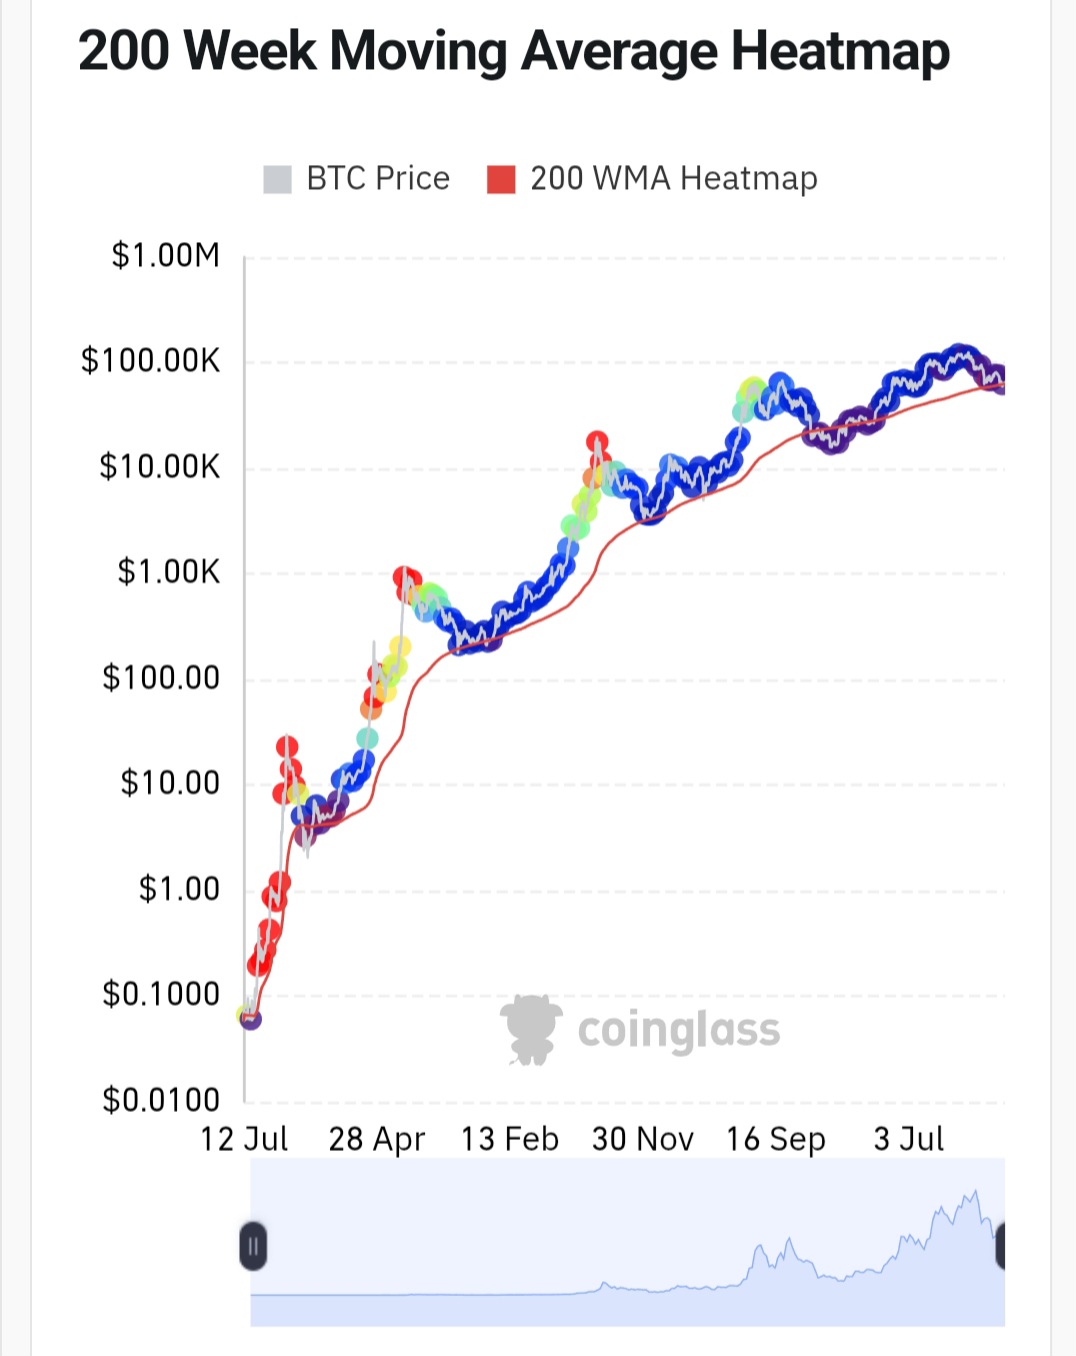
Task: Click the grey BTC Price legend square
Action: [277, 180]
